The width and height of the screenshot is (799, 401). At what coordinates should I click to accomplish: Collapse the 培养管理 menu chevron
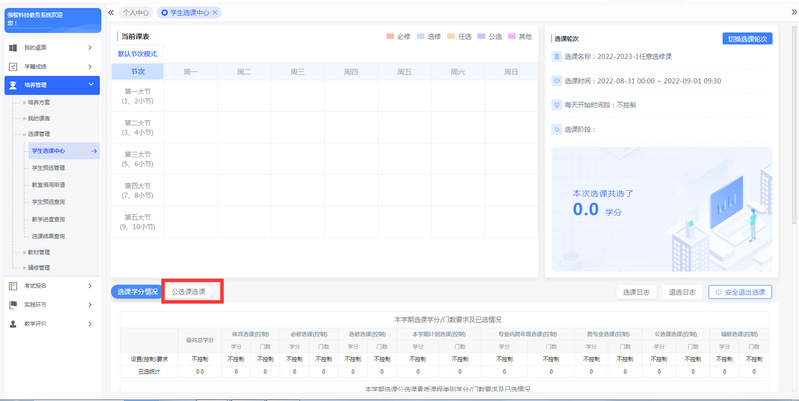pyautogui.click(x=92, y=85)
